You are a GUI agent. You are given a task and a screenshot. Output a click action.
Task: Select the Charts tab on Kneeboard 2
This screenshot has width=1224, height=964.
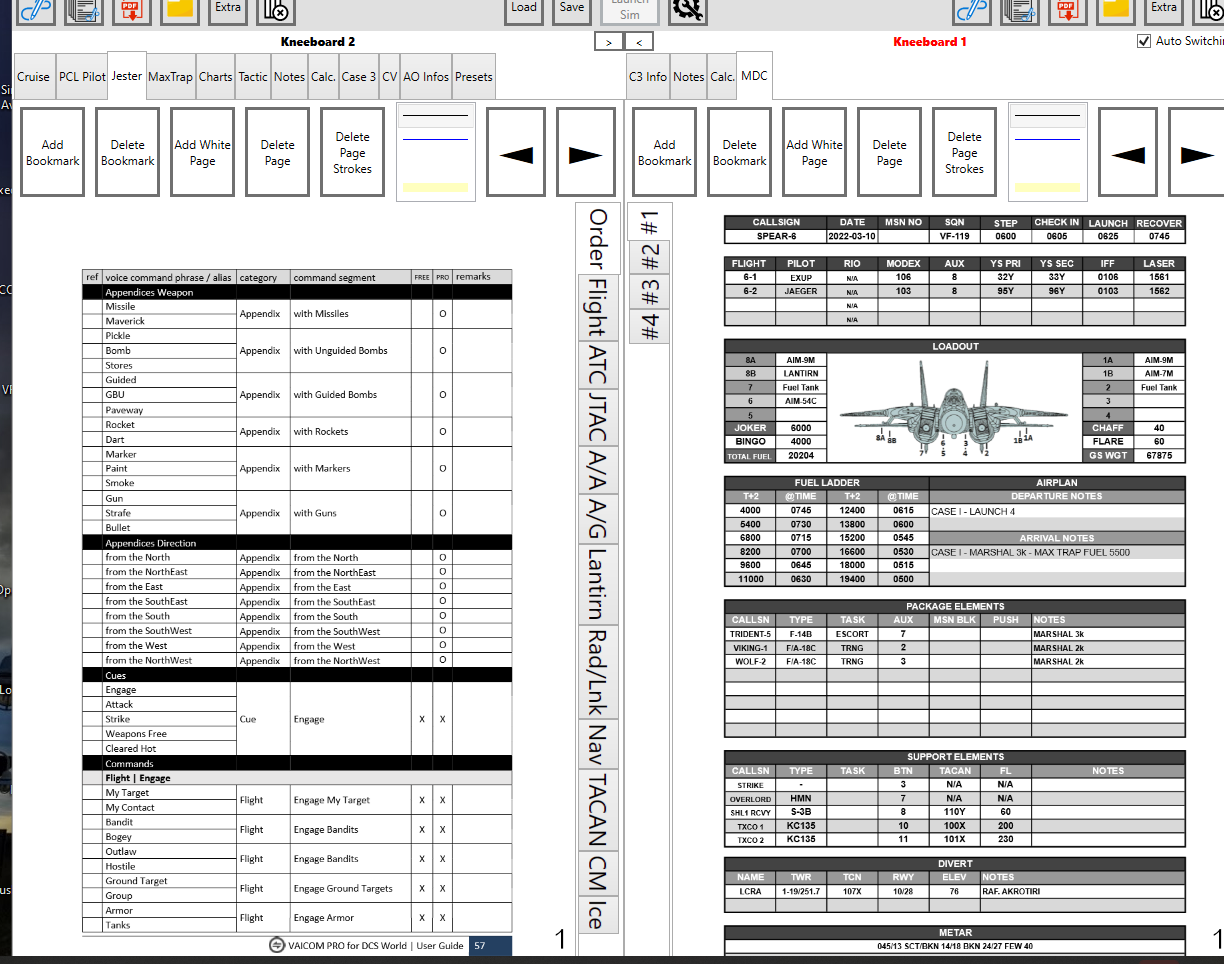click(215, 75)
